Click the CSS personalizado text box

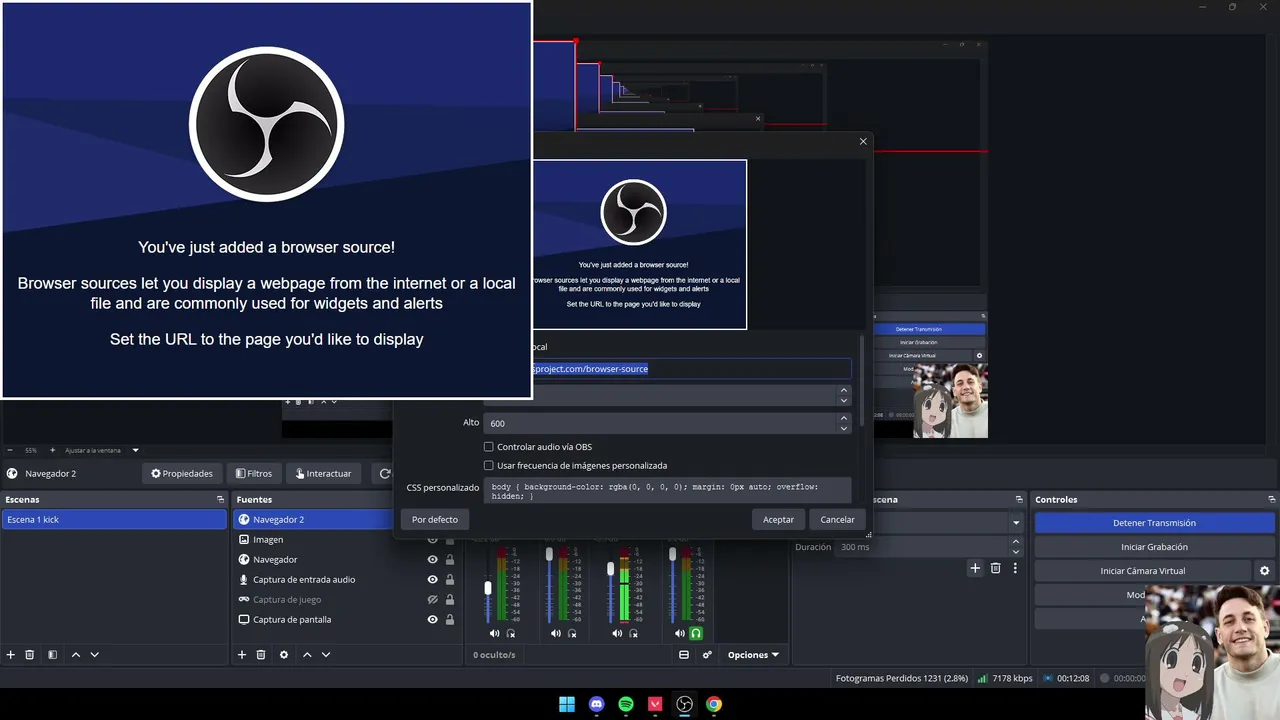coord(667,491)
